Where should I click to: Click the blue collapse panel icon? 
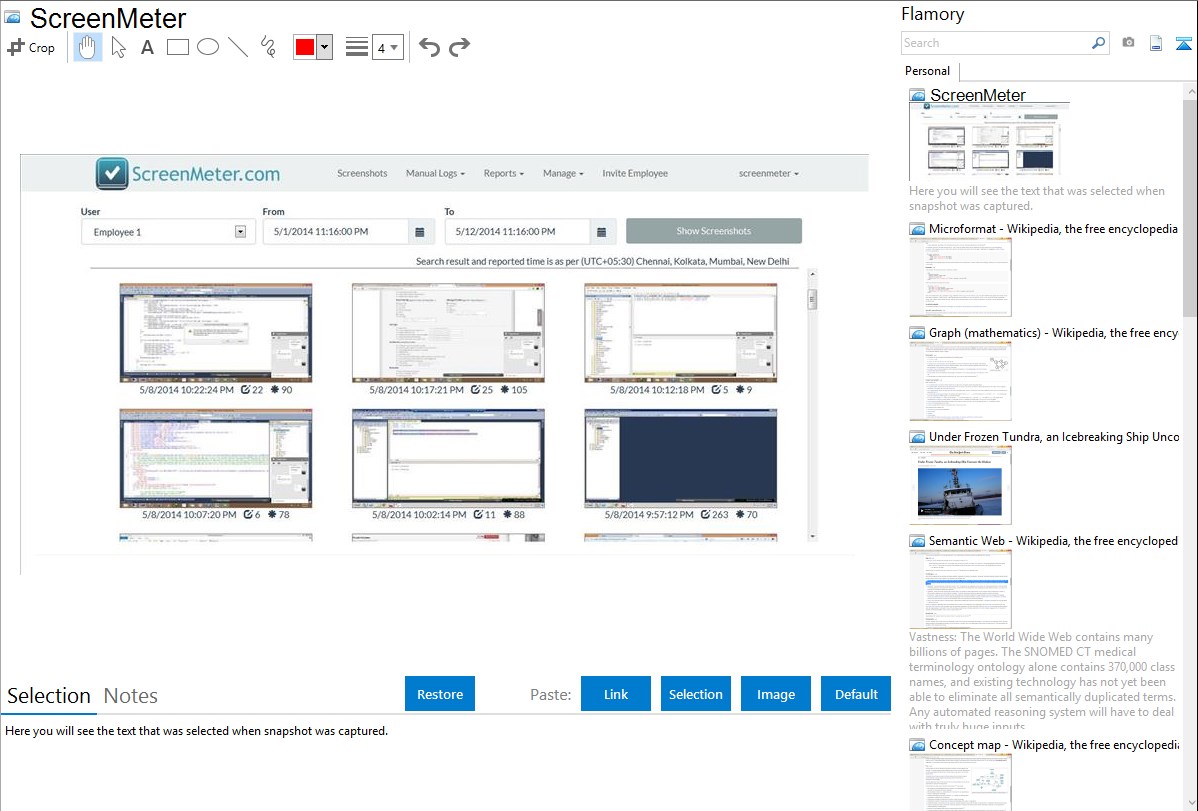(1183, 43)
